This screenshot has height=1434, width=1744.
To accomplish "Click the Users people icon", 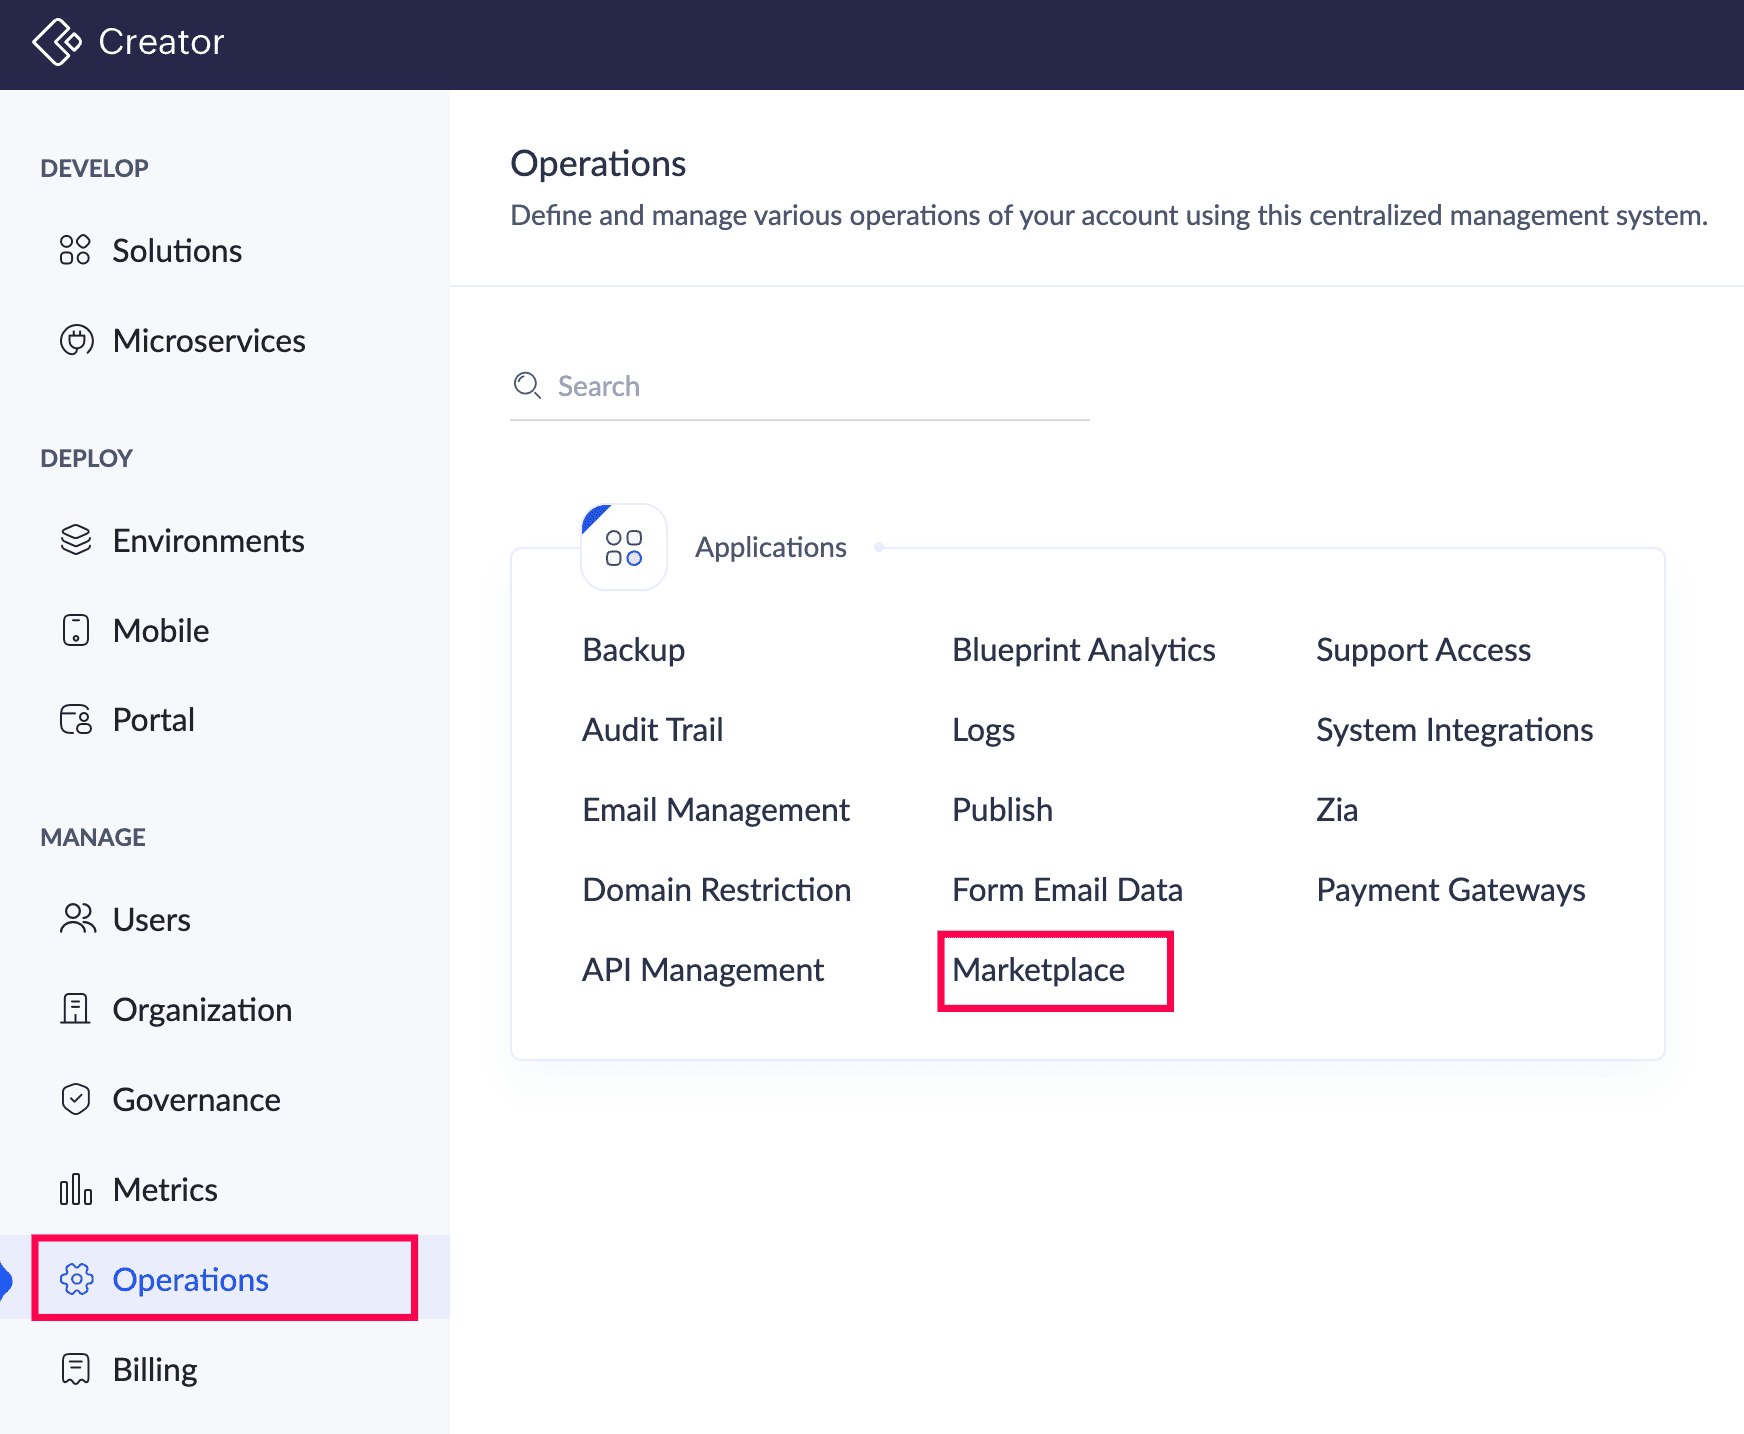I will (x=77, y=919).
